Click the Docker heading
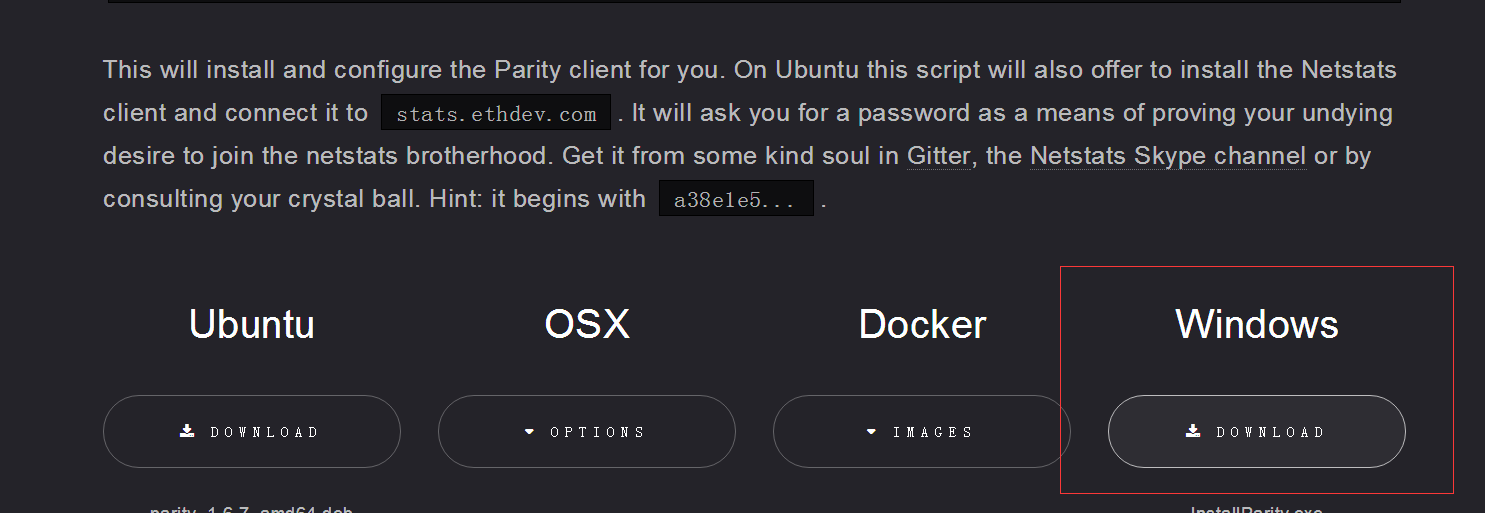The height and width of the screenshot is (513, 1485). (922, 324)
